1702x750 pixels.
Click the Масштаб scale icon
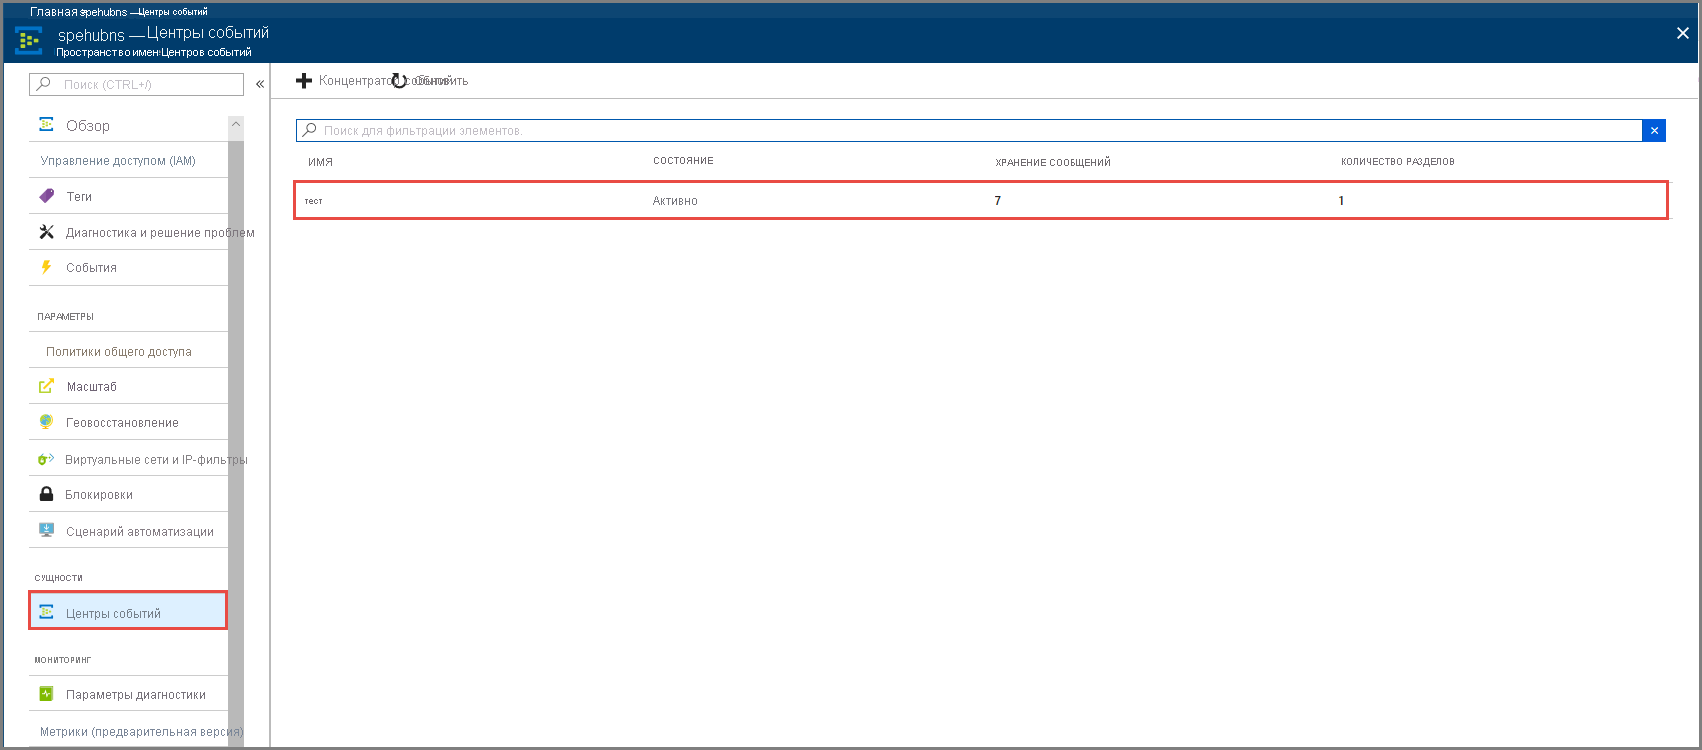46,386
